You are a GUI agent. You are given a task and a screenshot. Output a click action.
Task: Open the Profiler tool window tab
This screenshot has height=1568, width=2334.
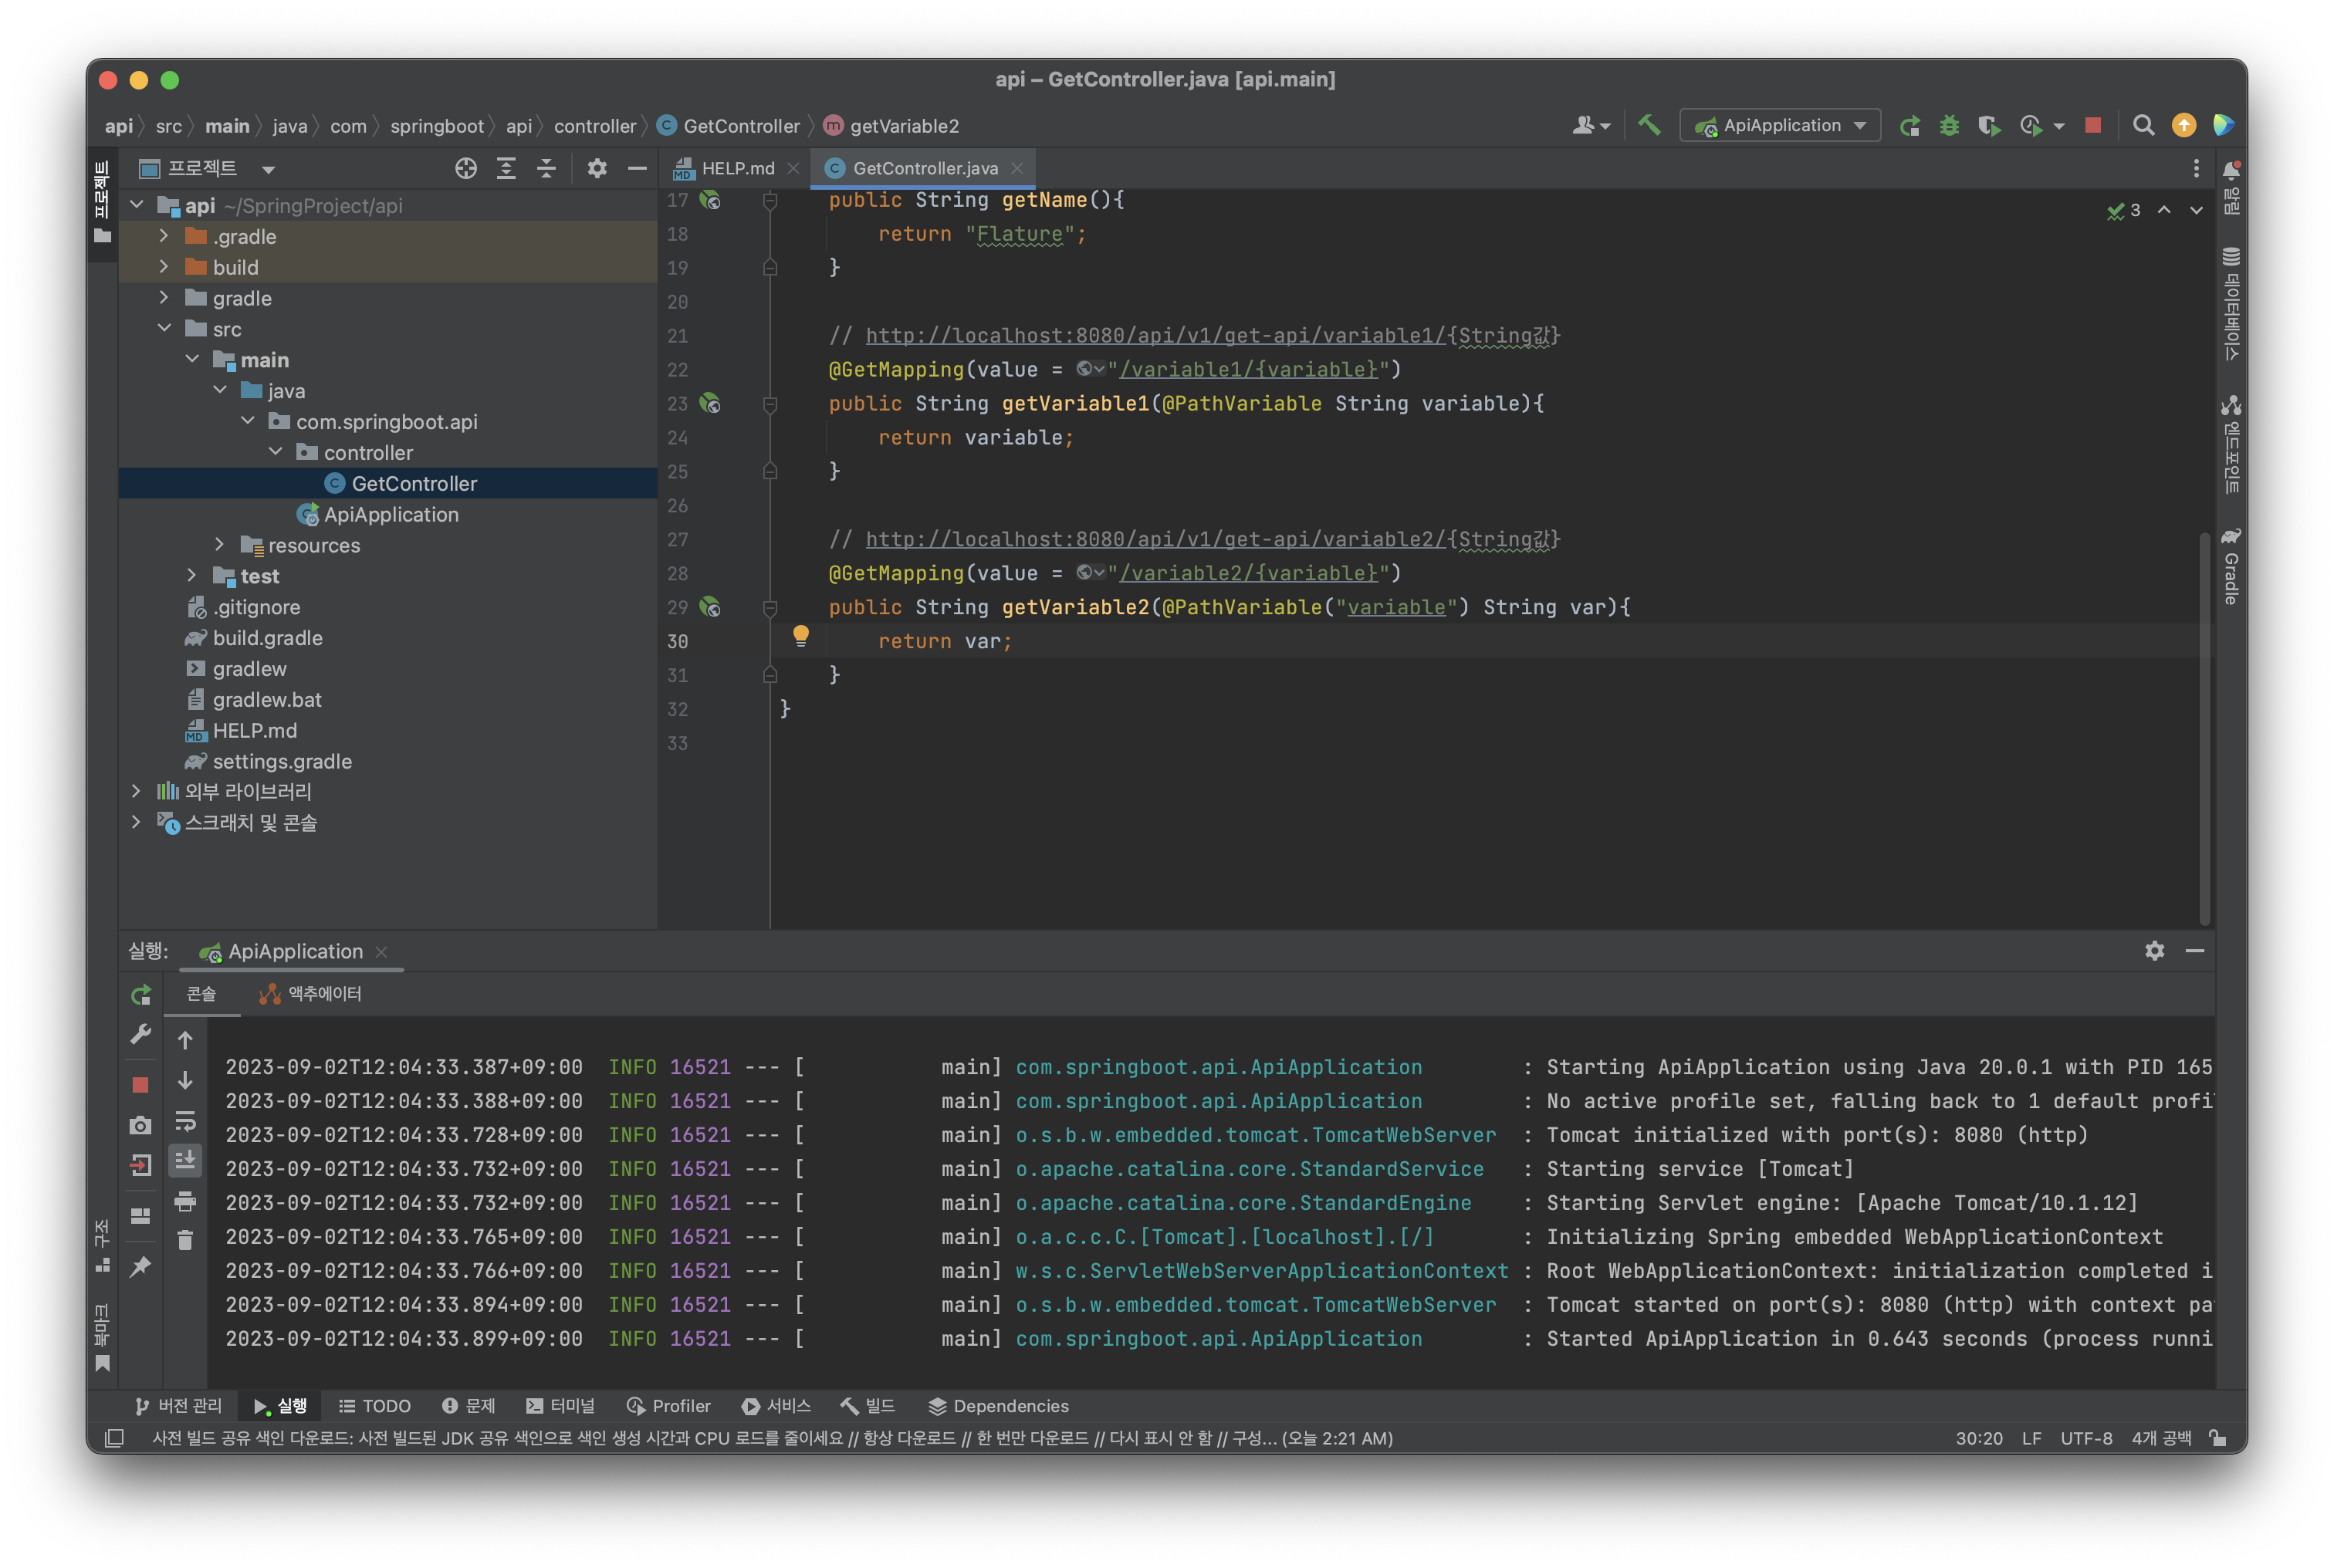[x=668, y=1406]
